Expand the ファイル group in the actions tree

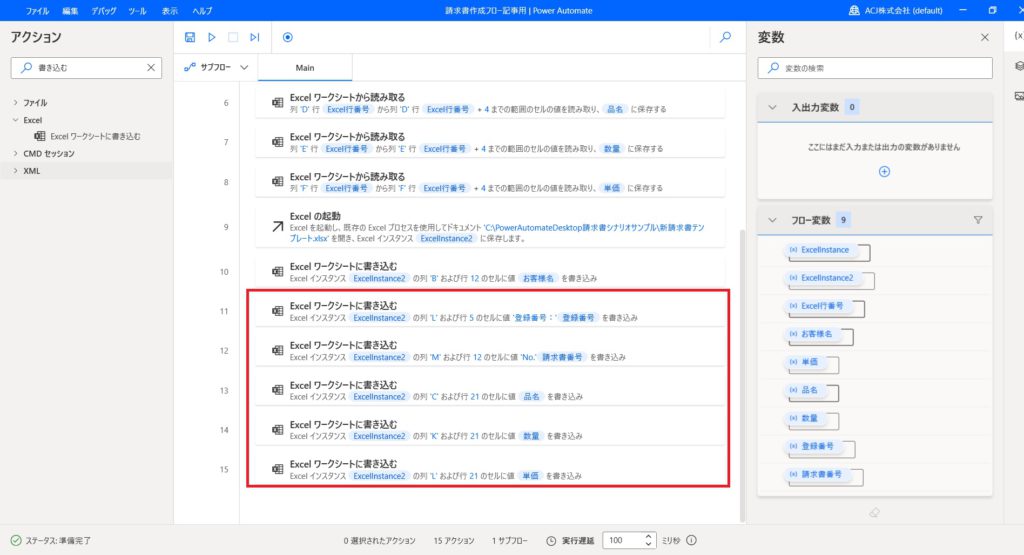pyautogui.click(x=15, y=103)
